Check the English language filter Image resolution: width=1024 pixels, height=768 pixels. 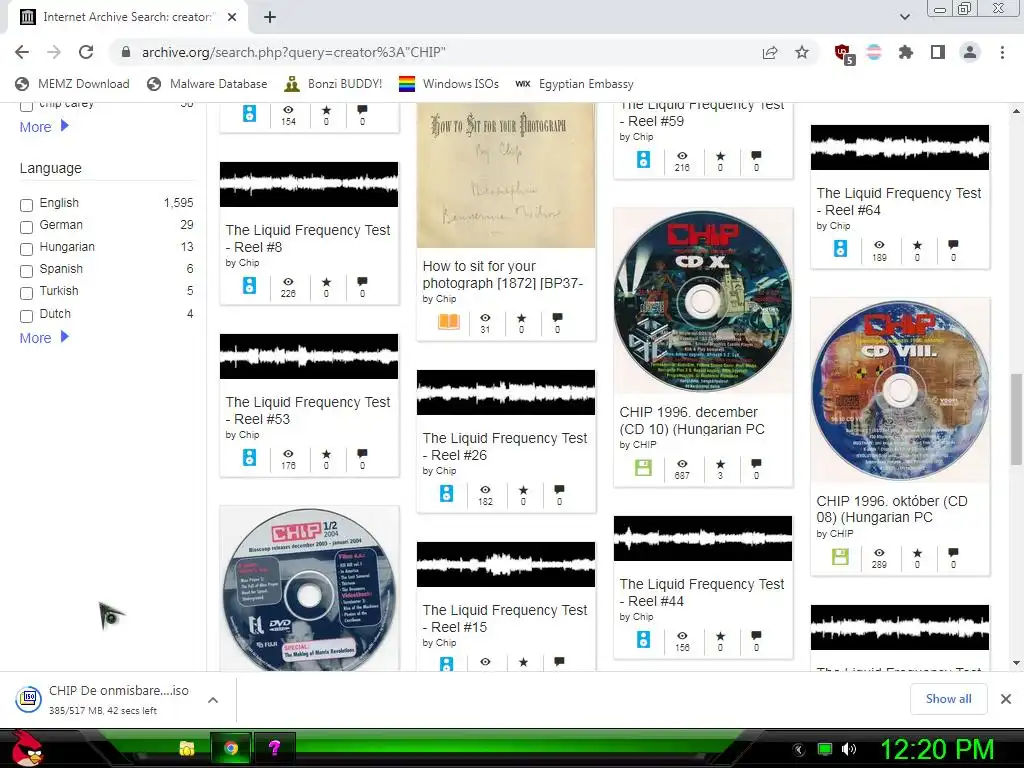(26, 205)
